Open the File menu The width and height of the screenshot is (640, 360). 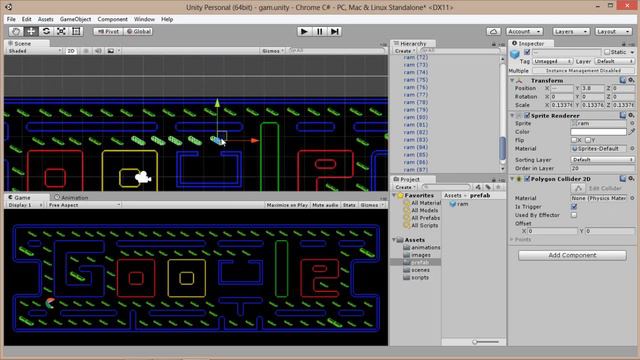(11, 19)
